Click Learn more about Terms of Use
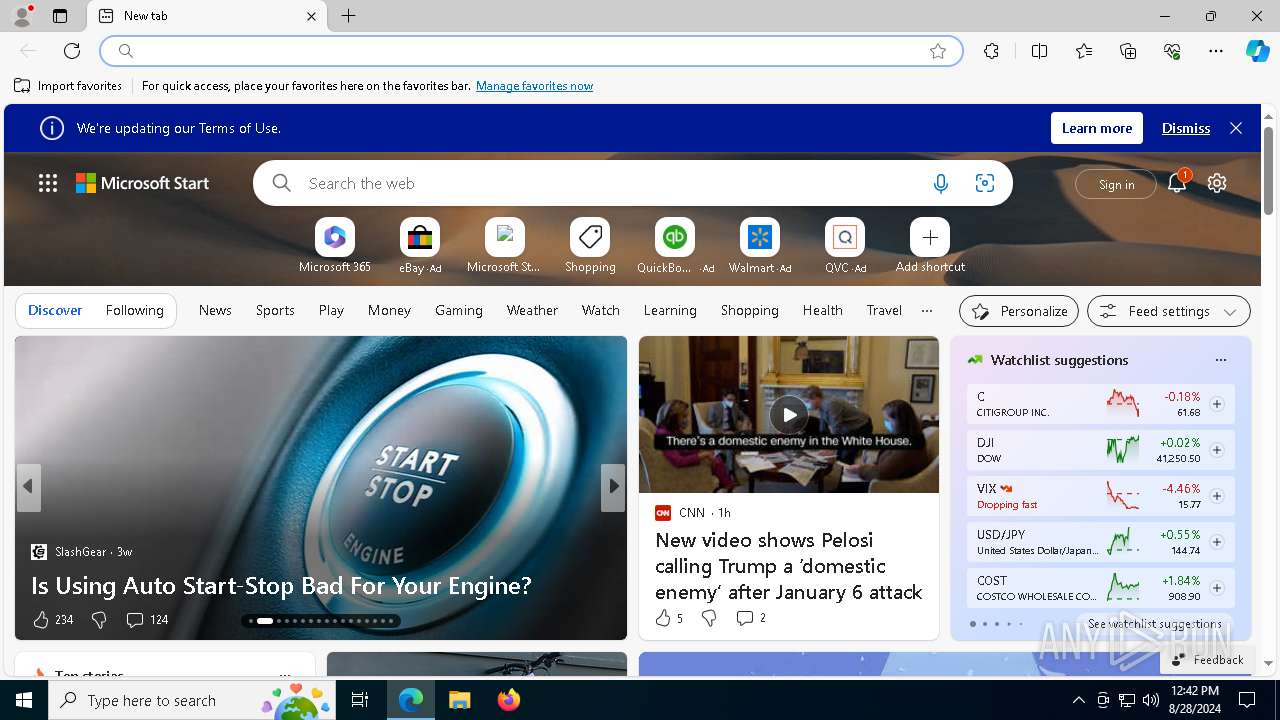This screenshot has height=720, width=1280. pyautogui.click(x=1097, y=128)
